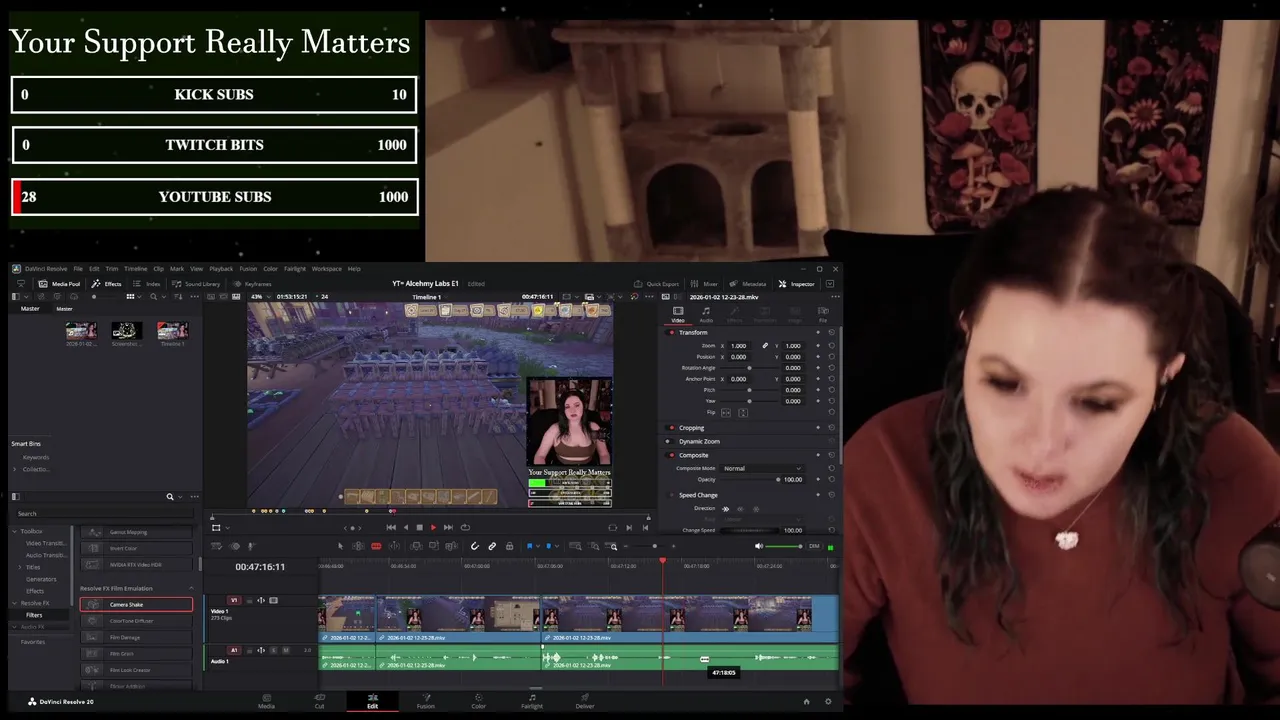Switch to the Color page
The width and height of the screenshot is (1280, 720).
coord(479,700)
